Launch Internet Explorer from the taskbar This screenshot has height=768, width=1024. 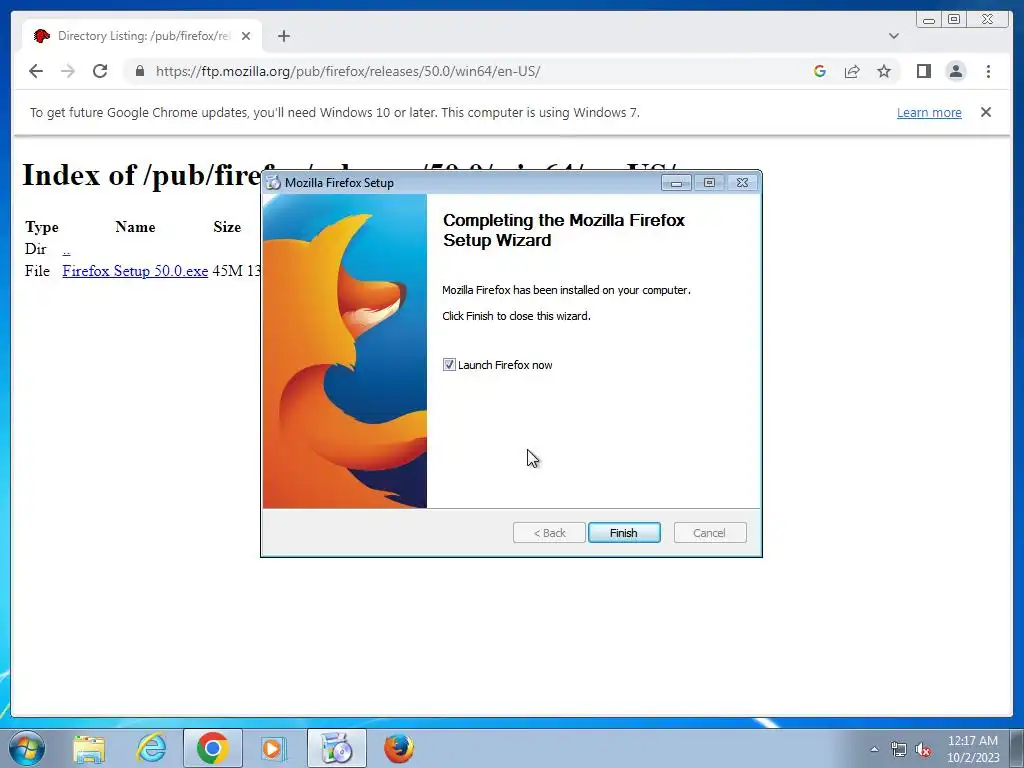tap(152, 748)
